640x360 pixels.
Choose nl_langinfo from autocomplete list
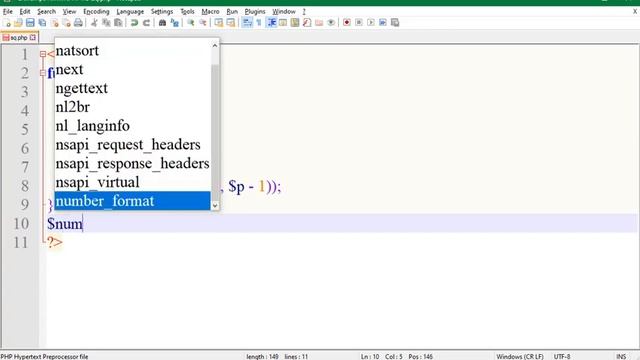tap(133, 126)
